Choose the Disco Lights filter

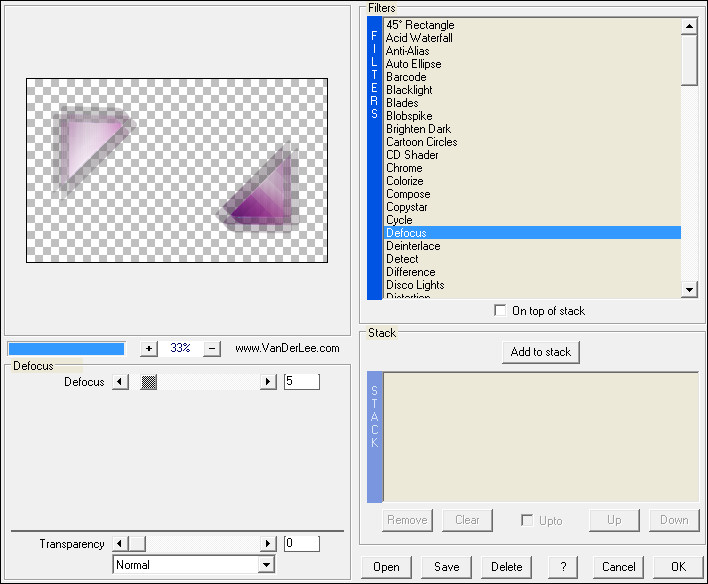(415, 285)
